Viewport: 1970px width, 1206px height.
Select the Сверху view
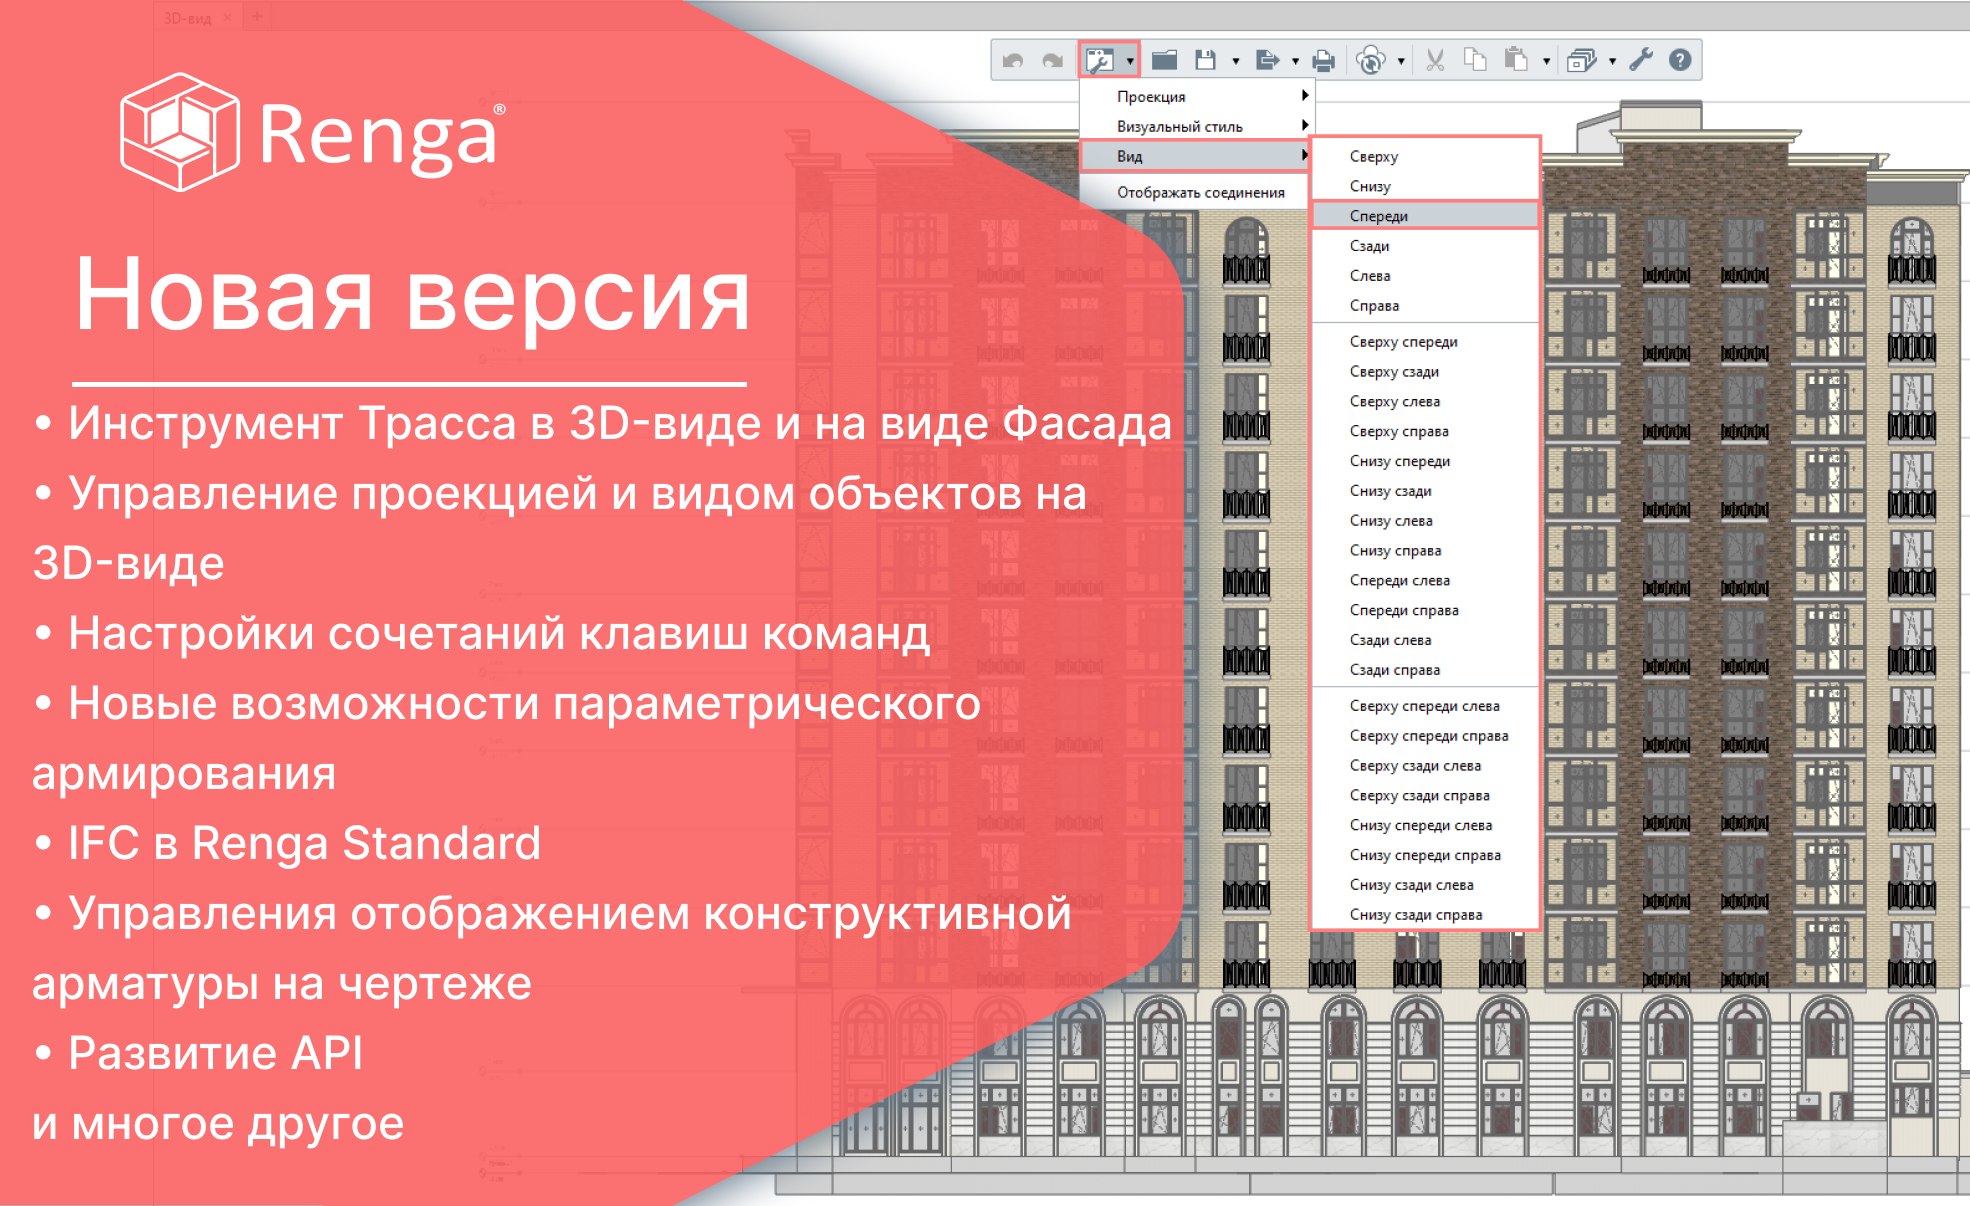point(1424,156)
